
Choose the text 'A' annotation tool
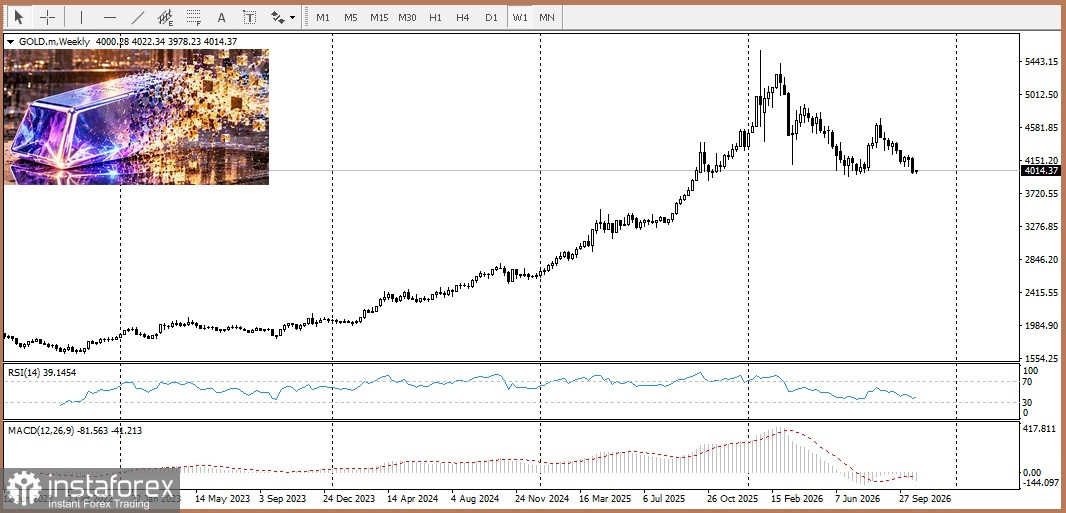coord(221,18)
